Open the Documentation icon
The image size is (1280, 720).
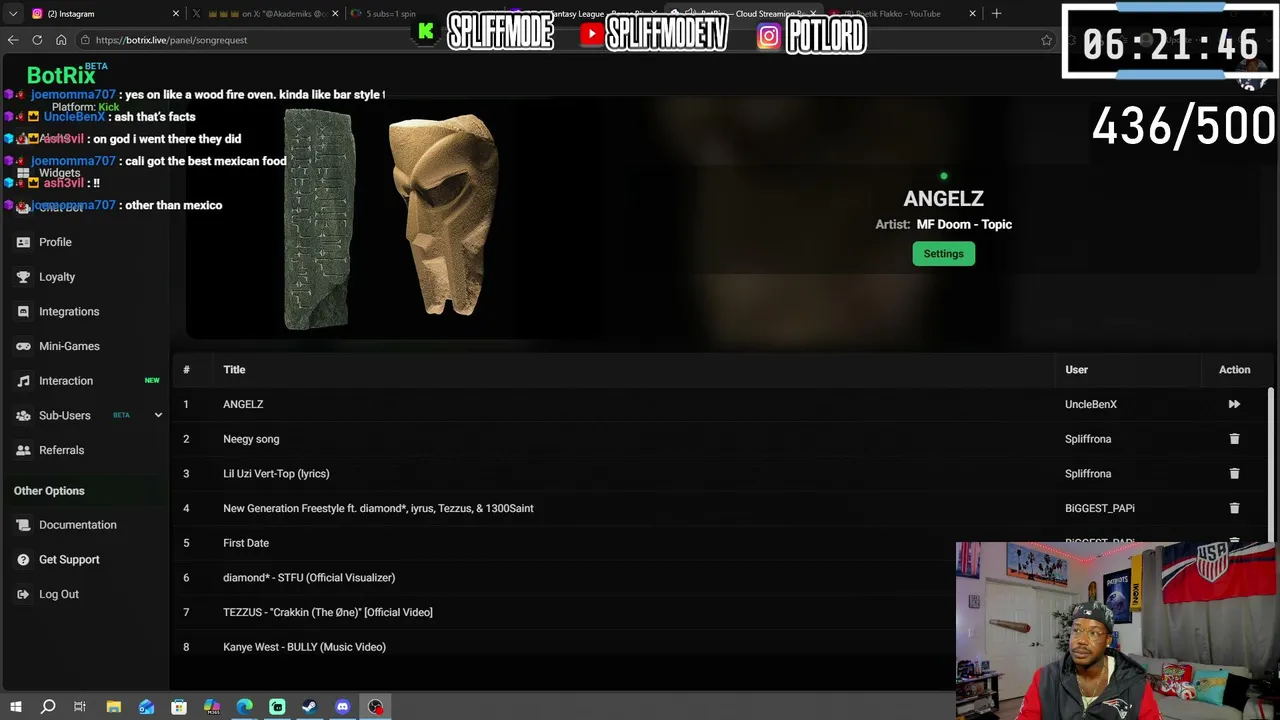[23, 525]
